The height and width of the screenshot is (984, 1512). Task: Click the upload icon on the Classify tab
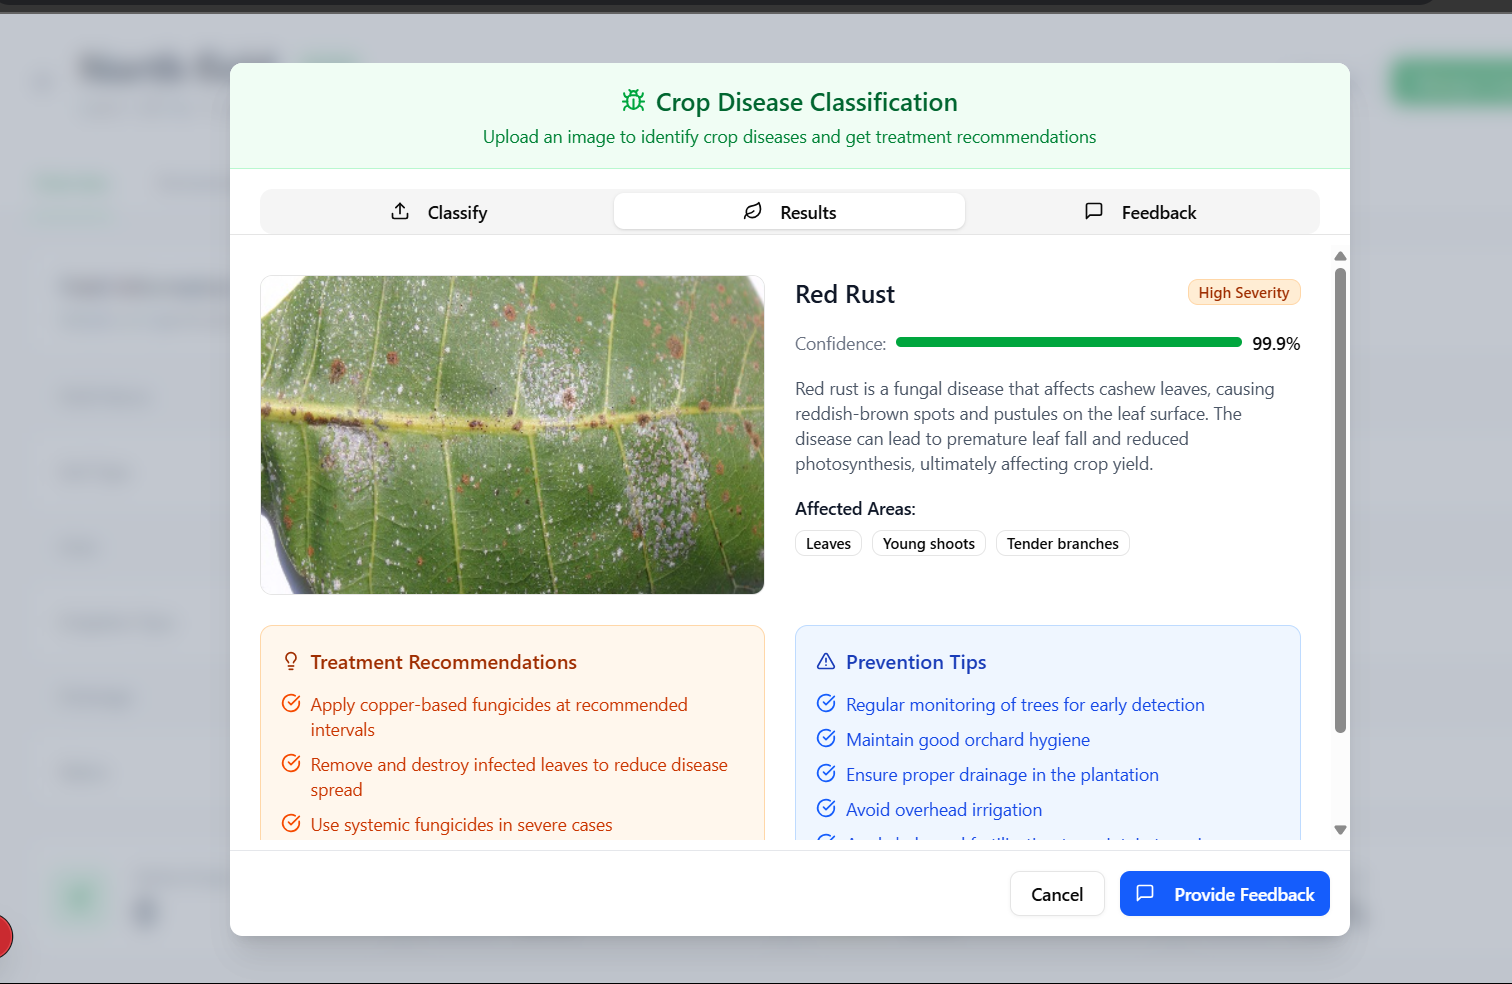point(400,211)
